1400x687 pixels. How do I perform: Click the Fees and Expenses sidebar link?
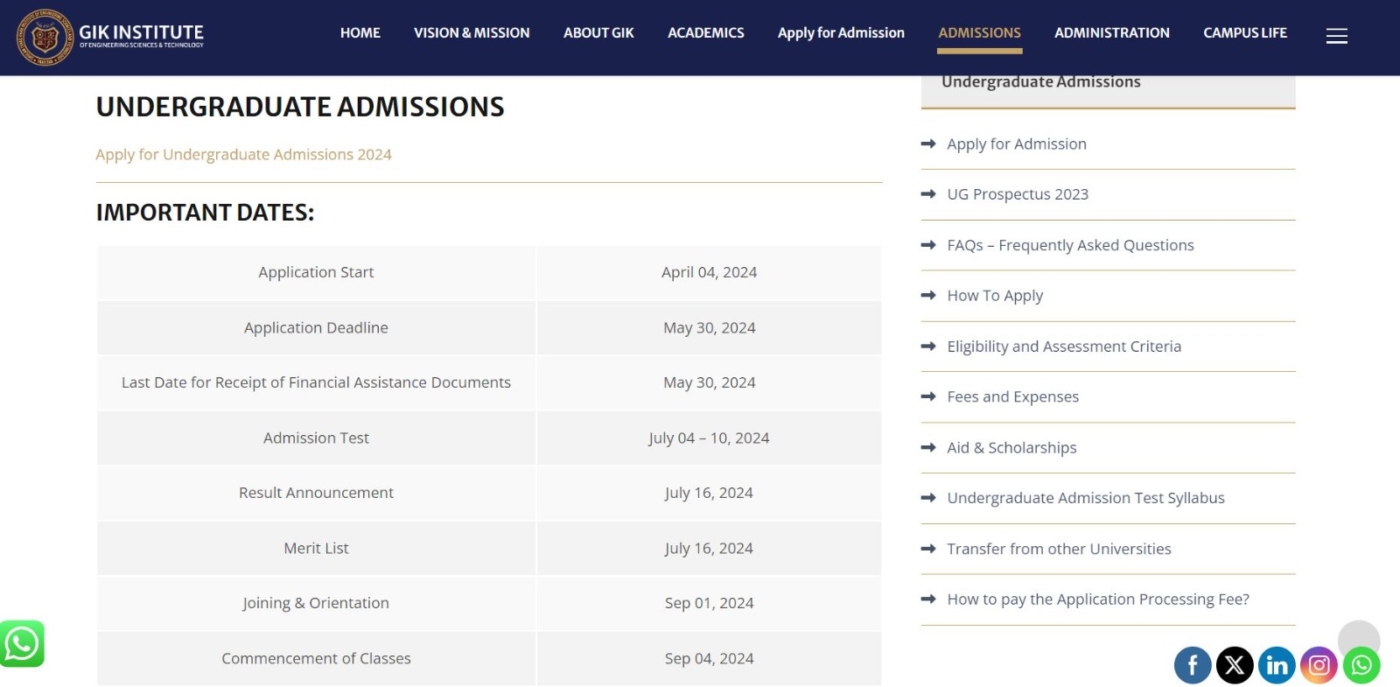coord(1012,396)
